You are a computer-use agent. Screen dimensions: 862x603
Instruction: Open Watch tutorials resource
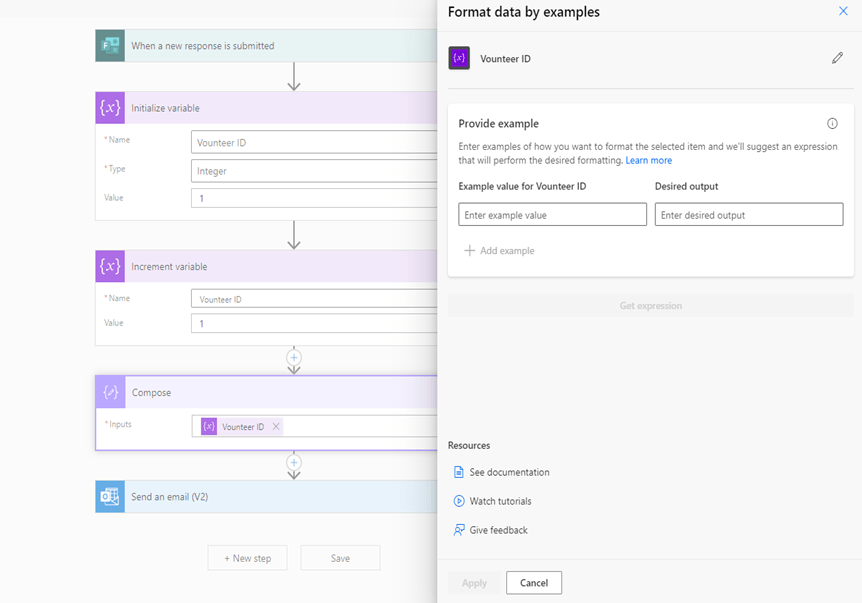[x=500, y=501]
